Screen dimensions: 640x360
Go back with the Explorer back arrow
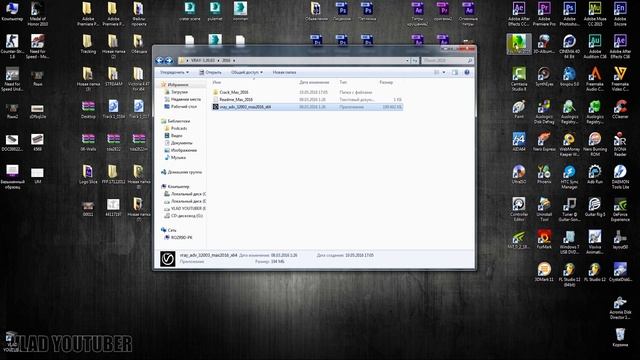pyautogui.click(x=160, y=60)
